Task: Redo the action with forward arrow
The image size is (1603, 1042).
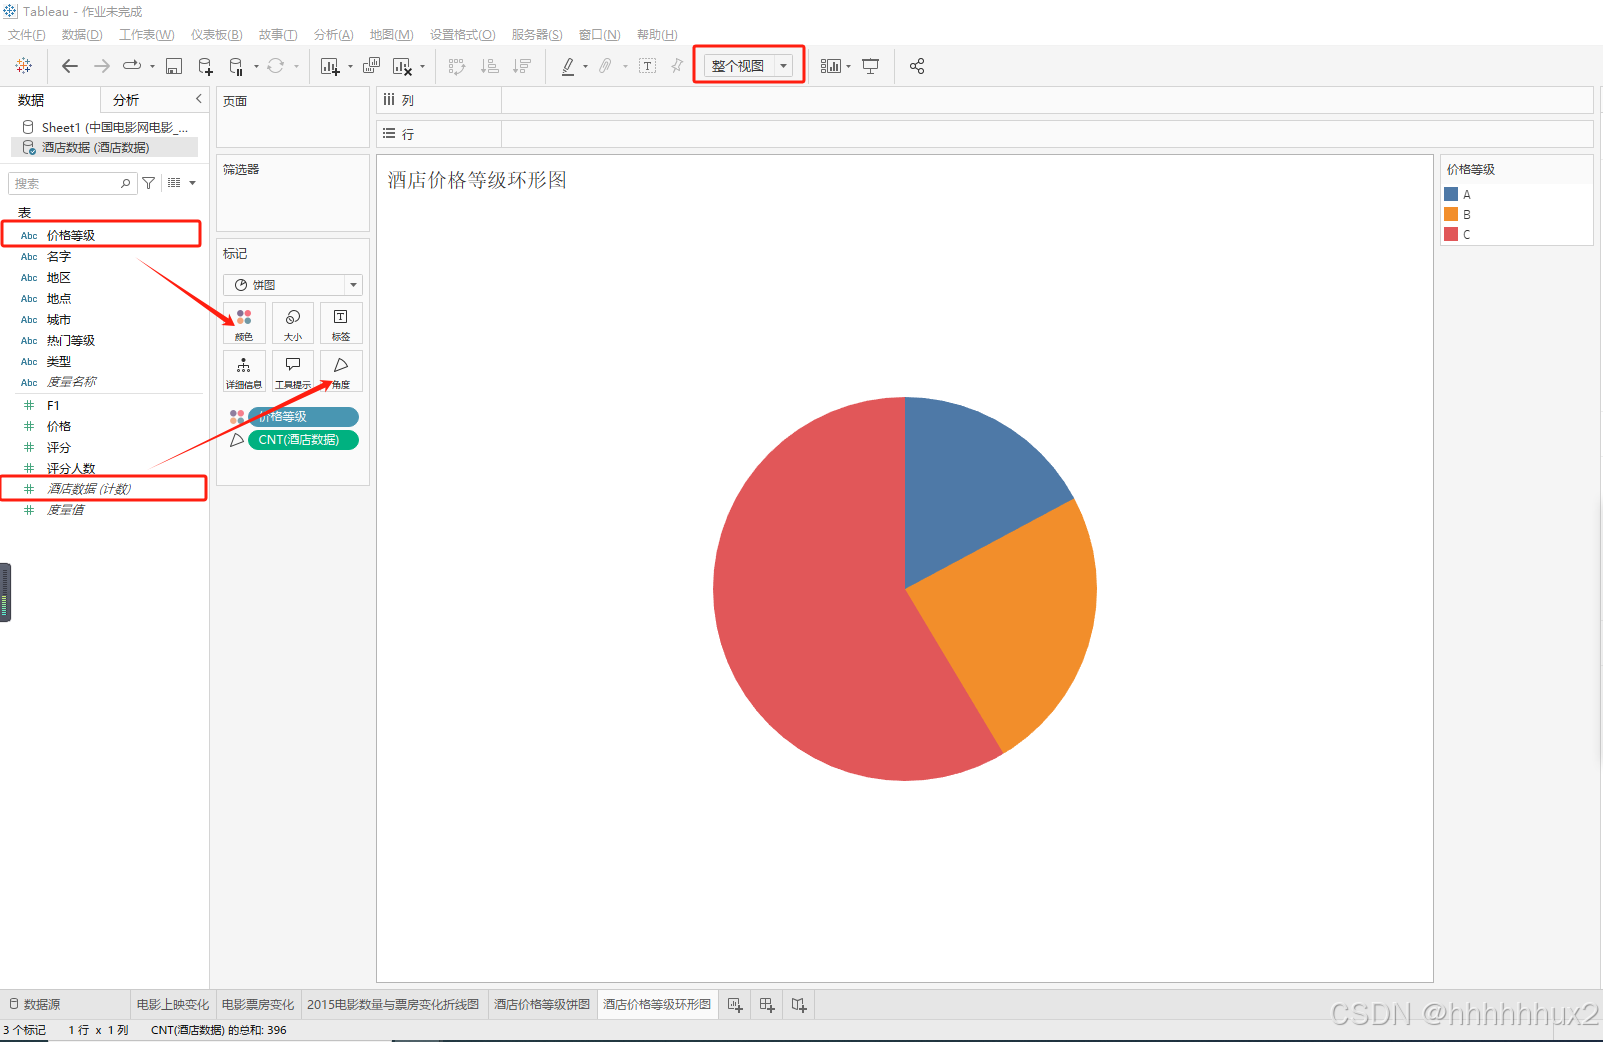Action: click(x=102, y=66)
